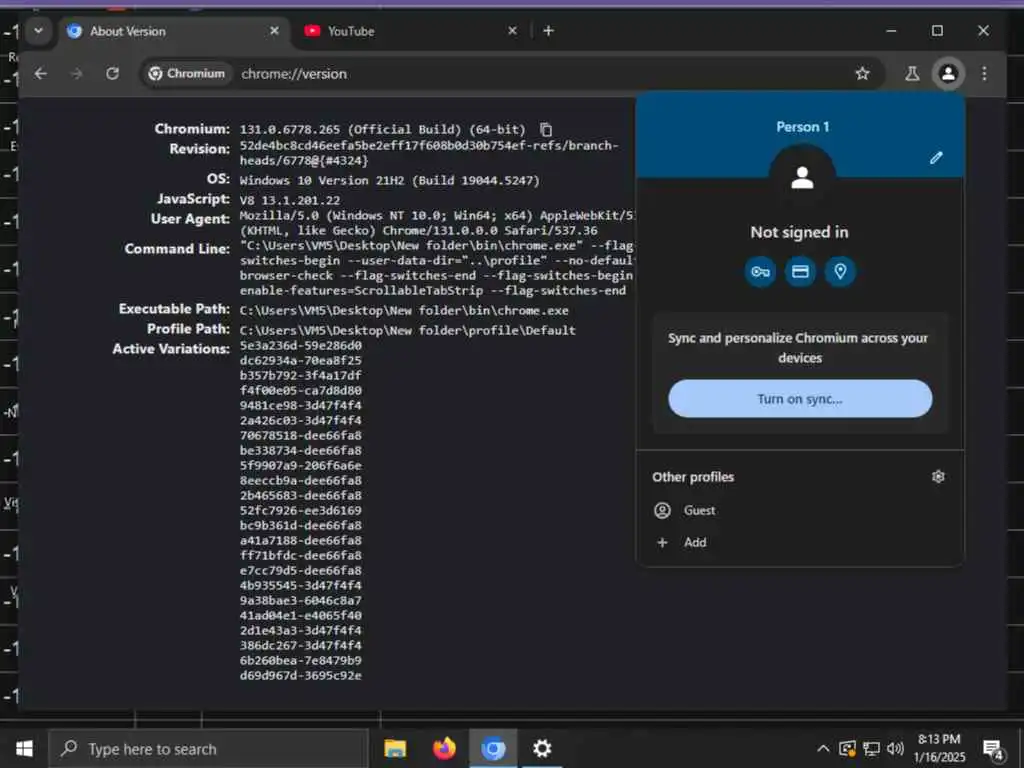1024x768 pixels.
Task: Click the security tray icon with warning badge
Action: pos(847,748)
